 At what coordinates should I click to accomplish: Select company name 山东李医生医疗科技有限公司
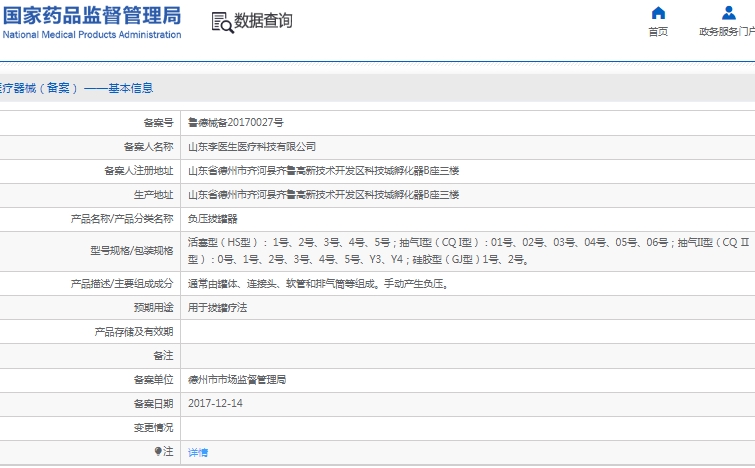point(252,147)
